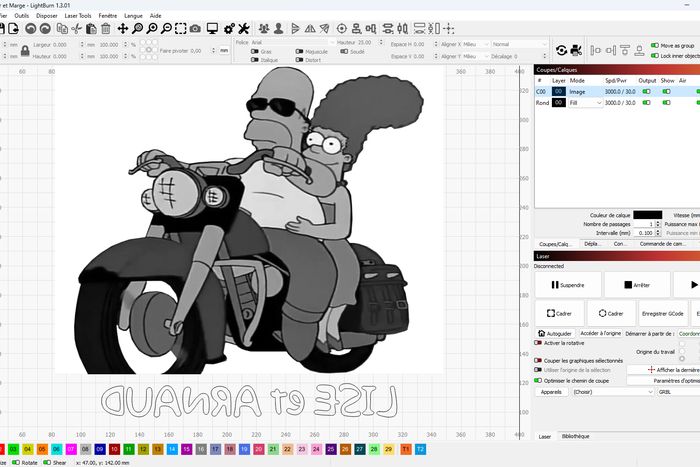Open the Mode dropdown for Rond layer
This screenshot has height=467, width=700.
click(585, 103)
